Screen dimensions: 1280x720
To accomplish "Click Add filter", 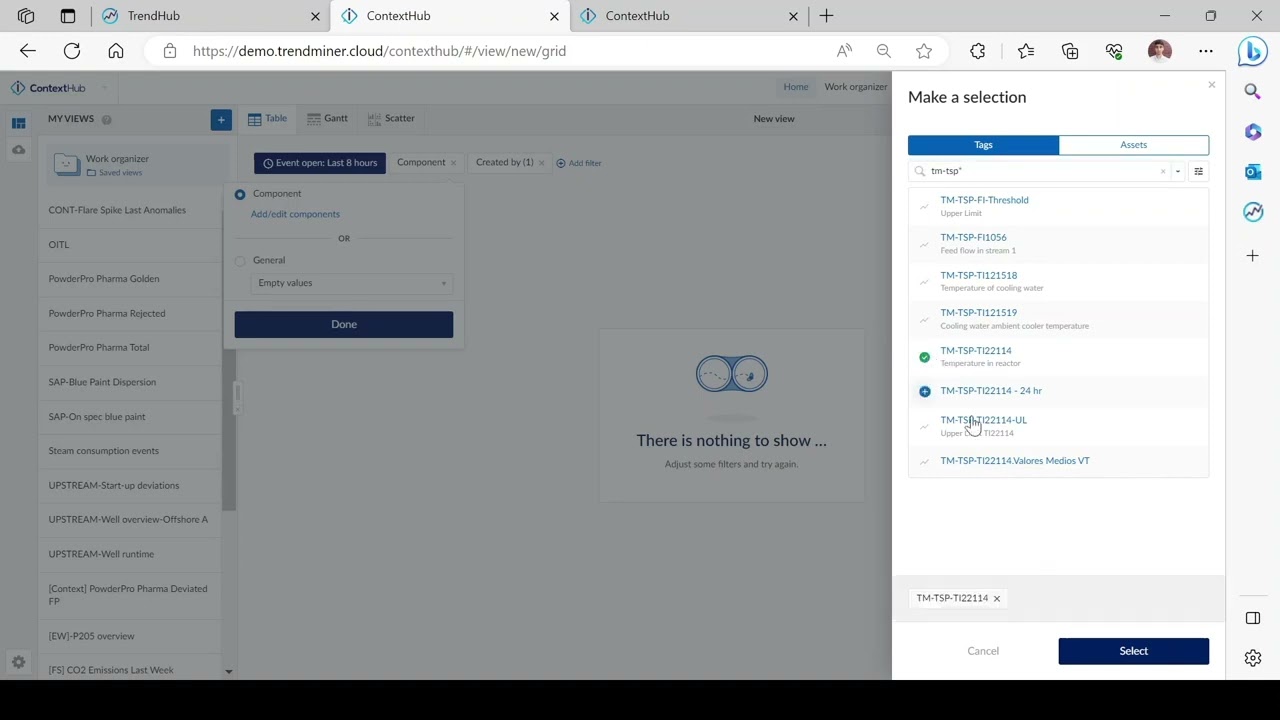I will click(x=579, y=163).
